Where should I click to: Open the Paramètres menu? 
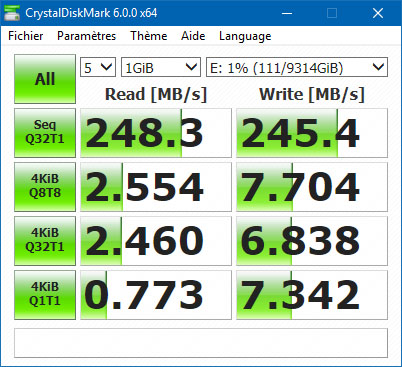[86, 36]
